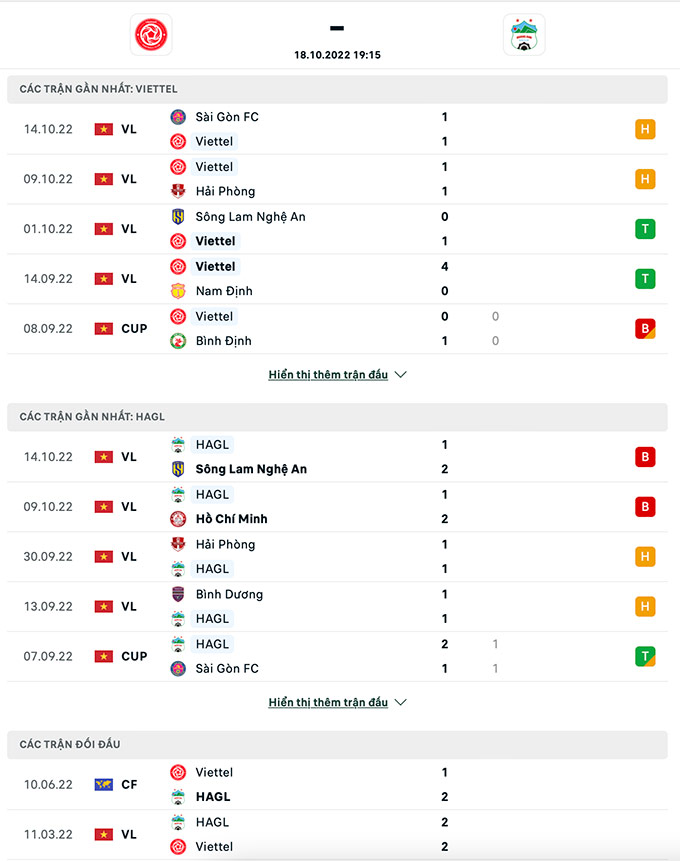The image size is (680, 861).
Task: Click the Viettel club logo in header
Action: tap(151, 34)
